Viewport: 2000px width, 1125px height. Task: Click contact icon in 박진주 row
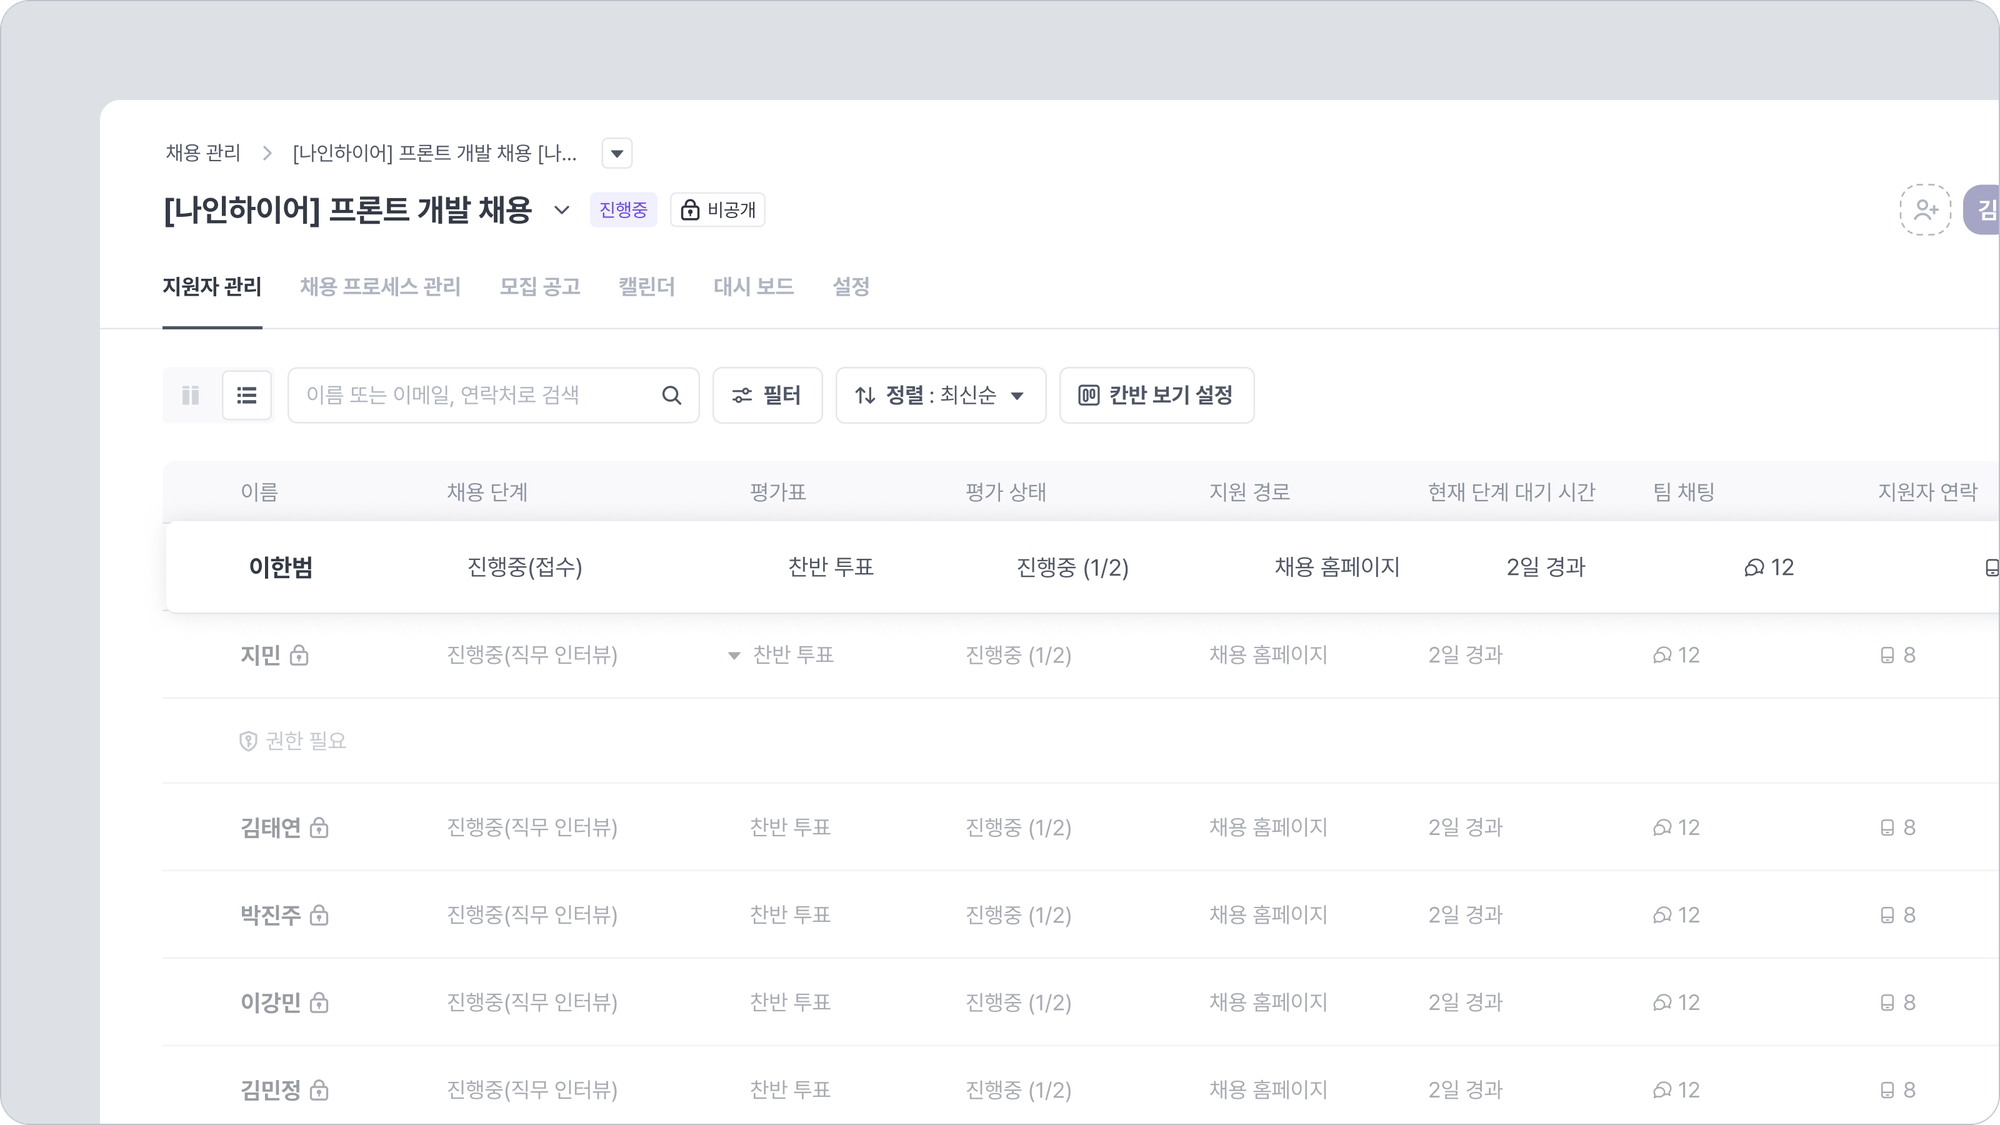tap(1887, 915)
